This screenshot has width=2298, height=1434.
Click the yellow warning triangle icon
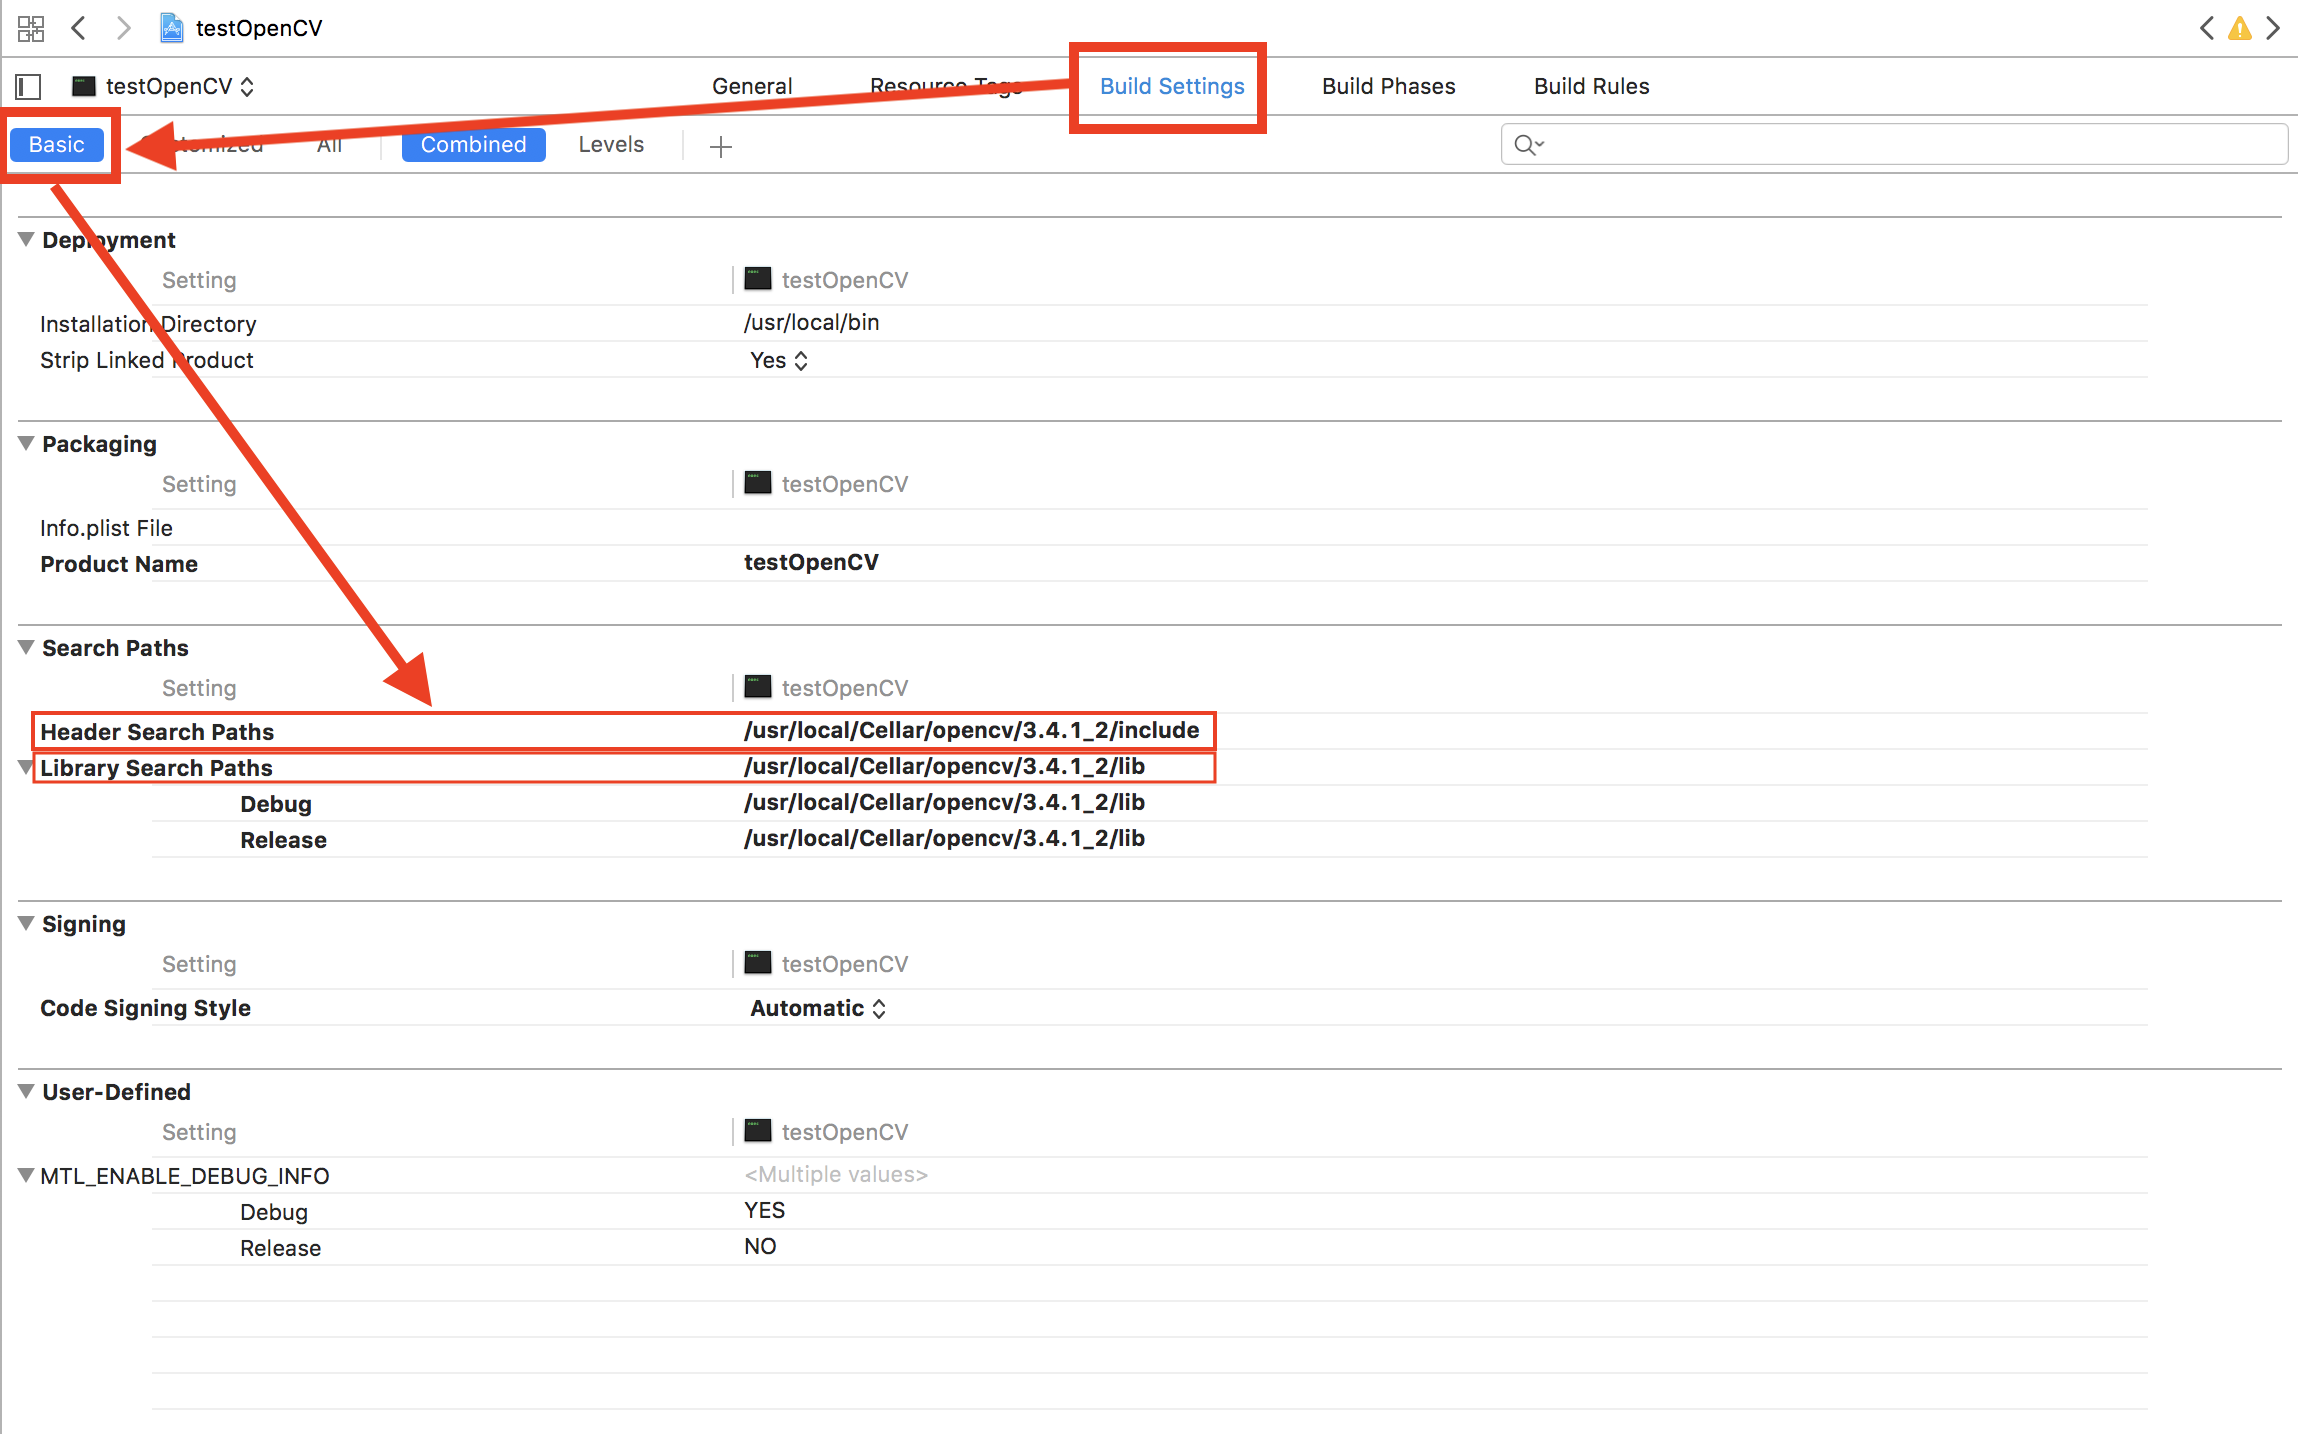[x=2240, y=28]
